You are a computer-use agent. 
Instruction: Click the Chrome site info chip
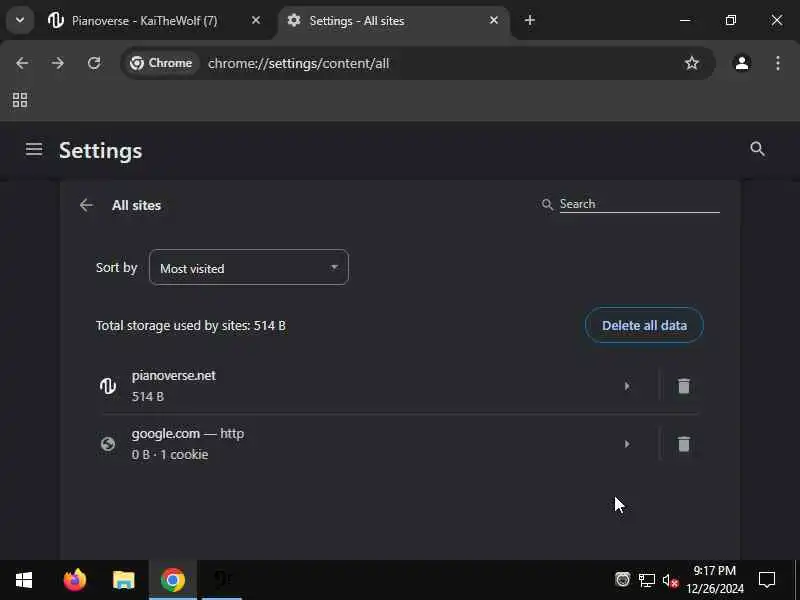(161, 63)
